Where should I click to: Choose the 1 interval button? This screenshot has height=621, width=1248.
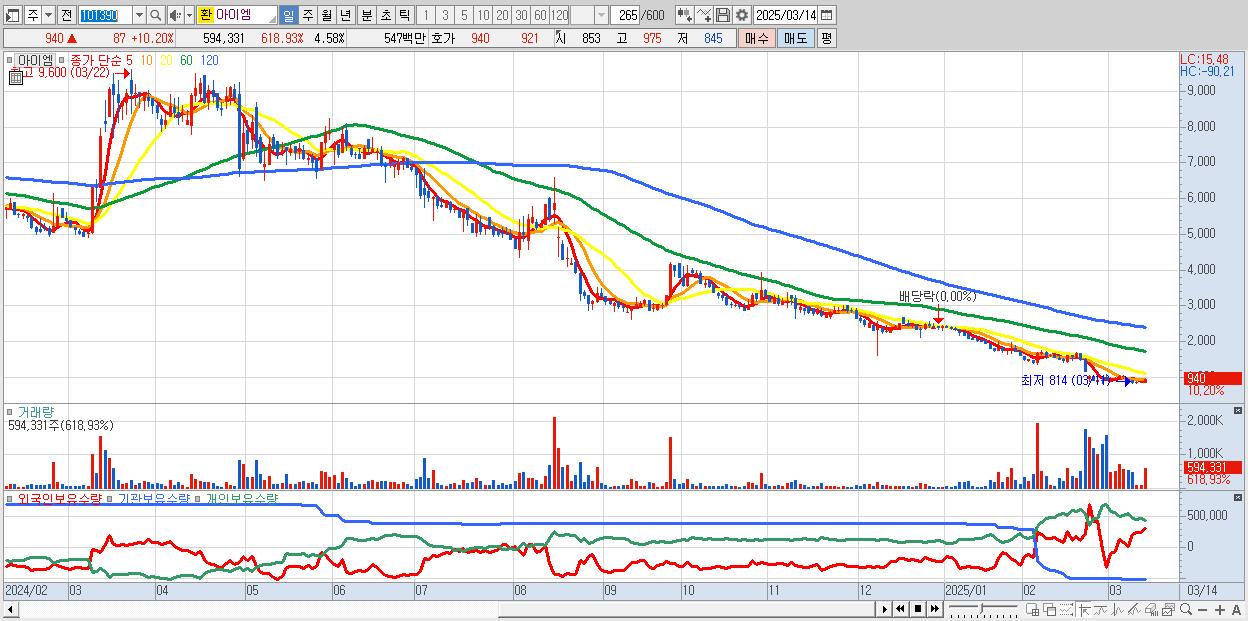click(x=425, y=15)
